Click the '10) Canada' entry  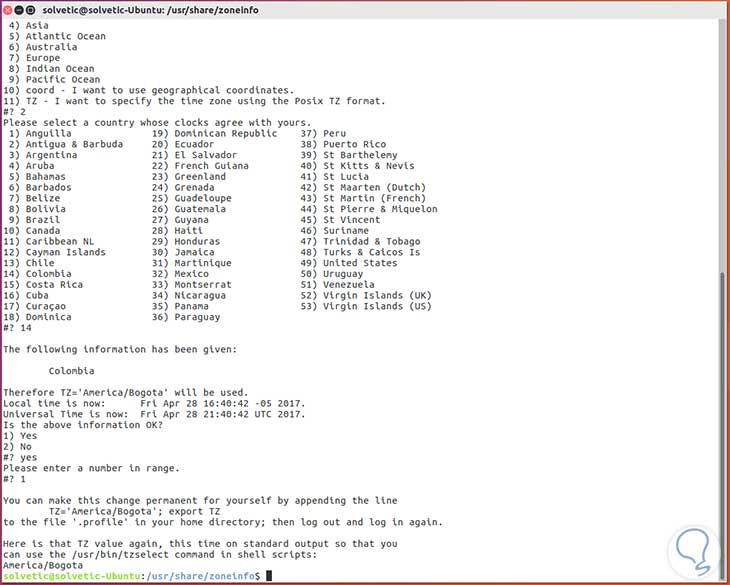(32, 230)
